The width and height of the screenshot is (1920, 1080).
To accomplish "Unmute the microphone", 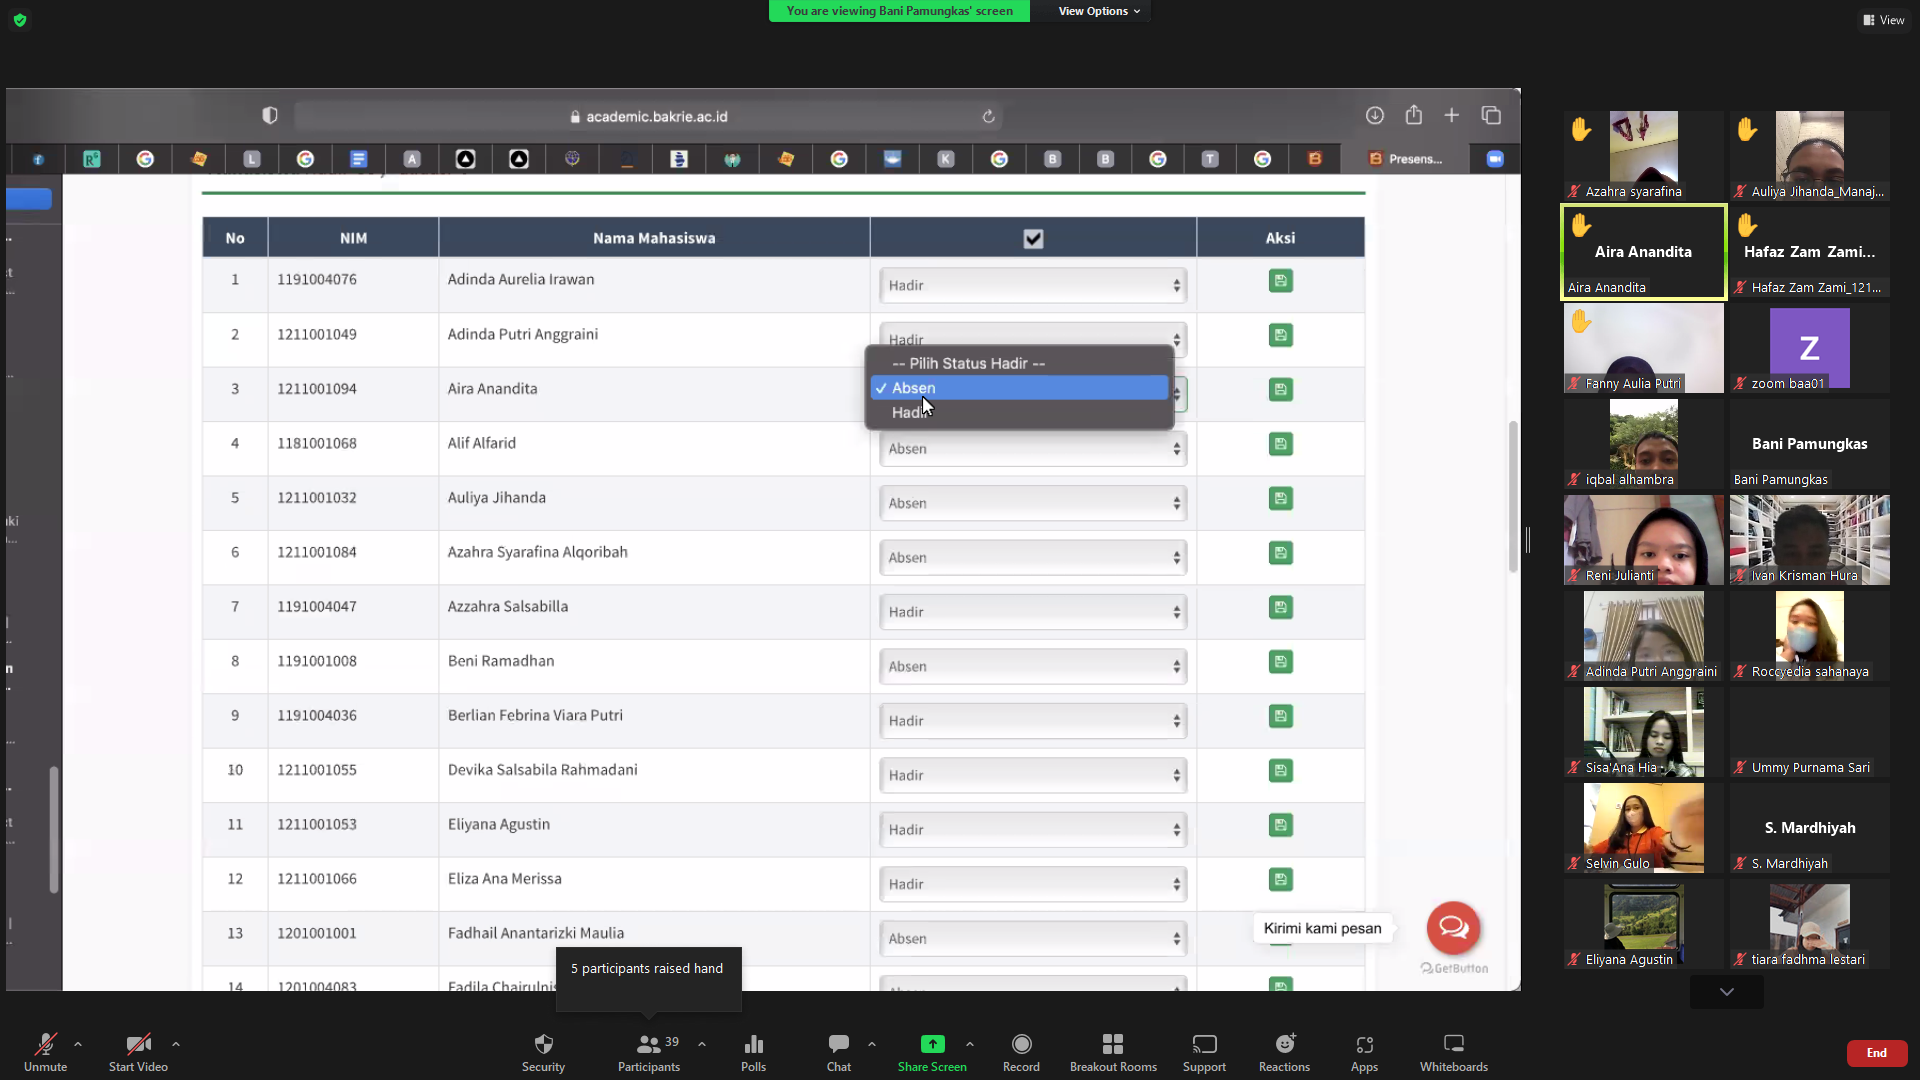I will coord(46,1052).
